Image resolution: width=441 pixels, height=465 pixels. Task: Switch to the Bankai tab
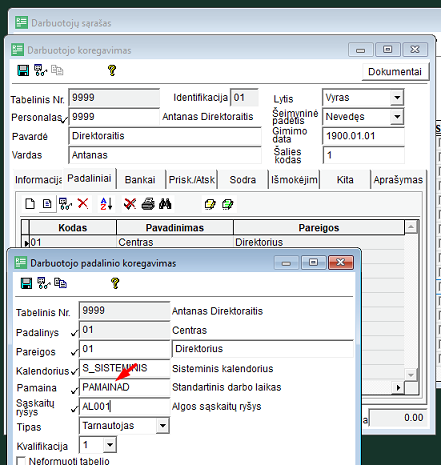click(140, 180)
